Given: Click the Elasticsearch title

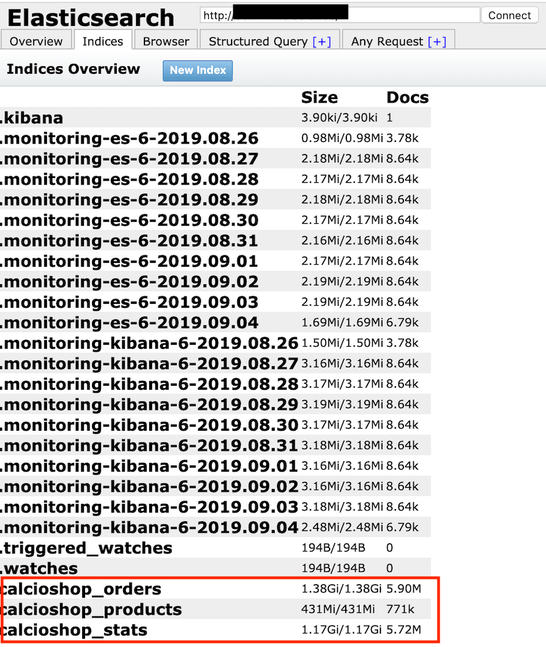Looking at the screenshot, I should [x=91, y=17].
